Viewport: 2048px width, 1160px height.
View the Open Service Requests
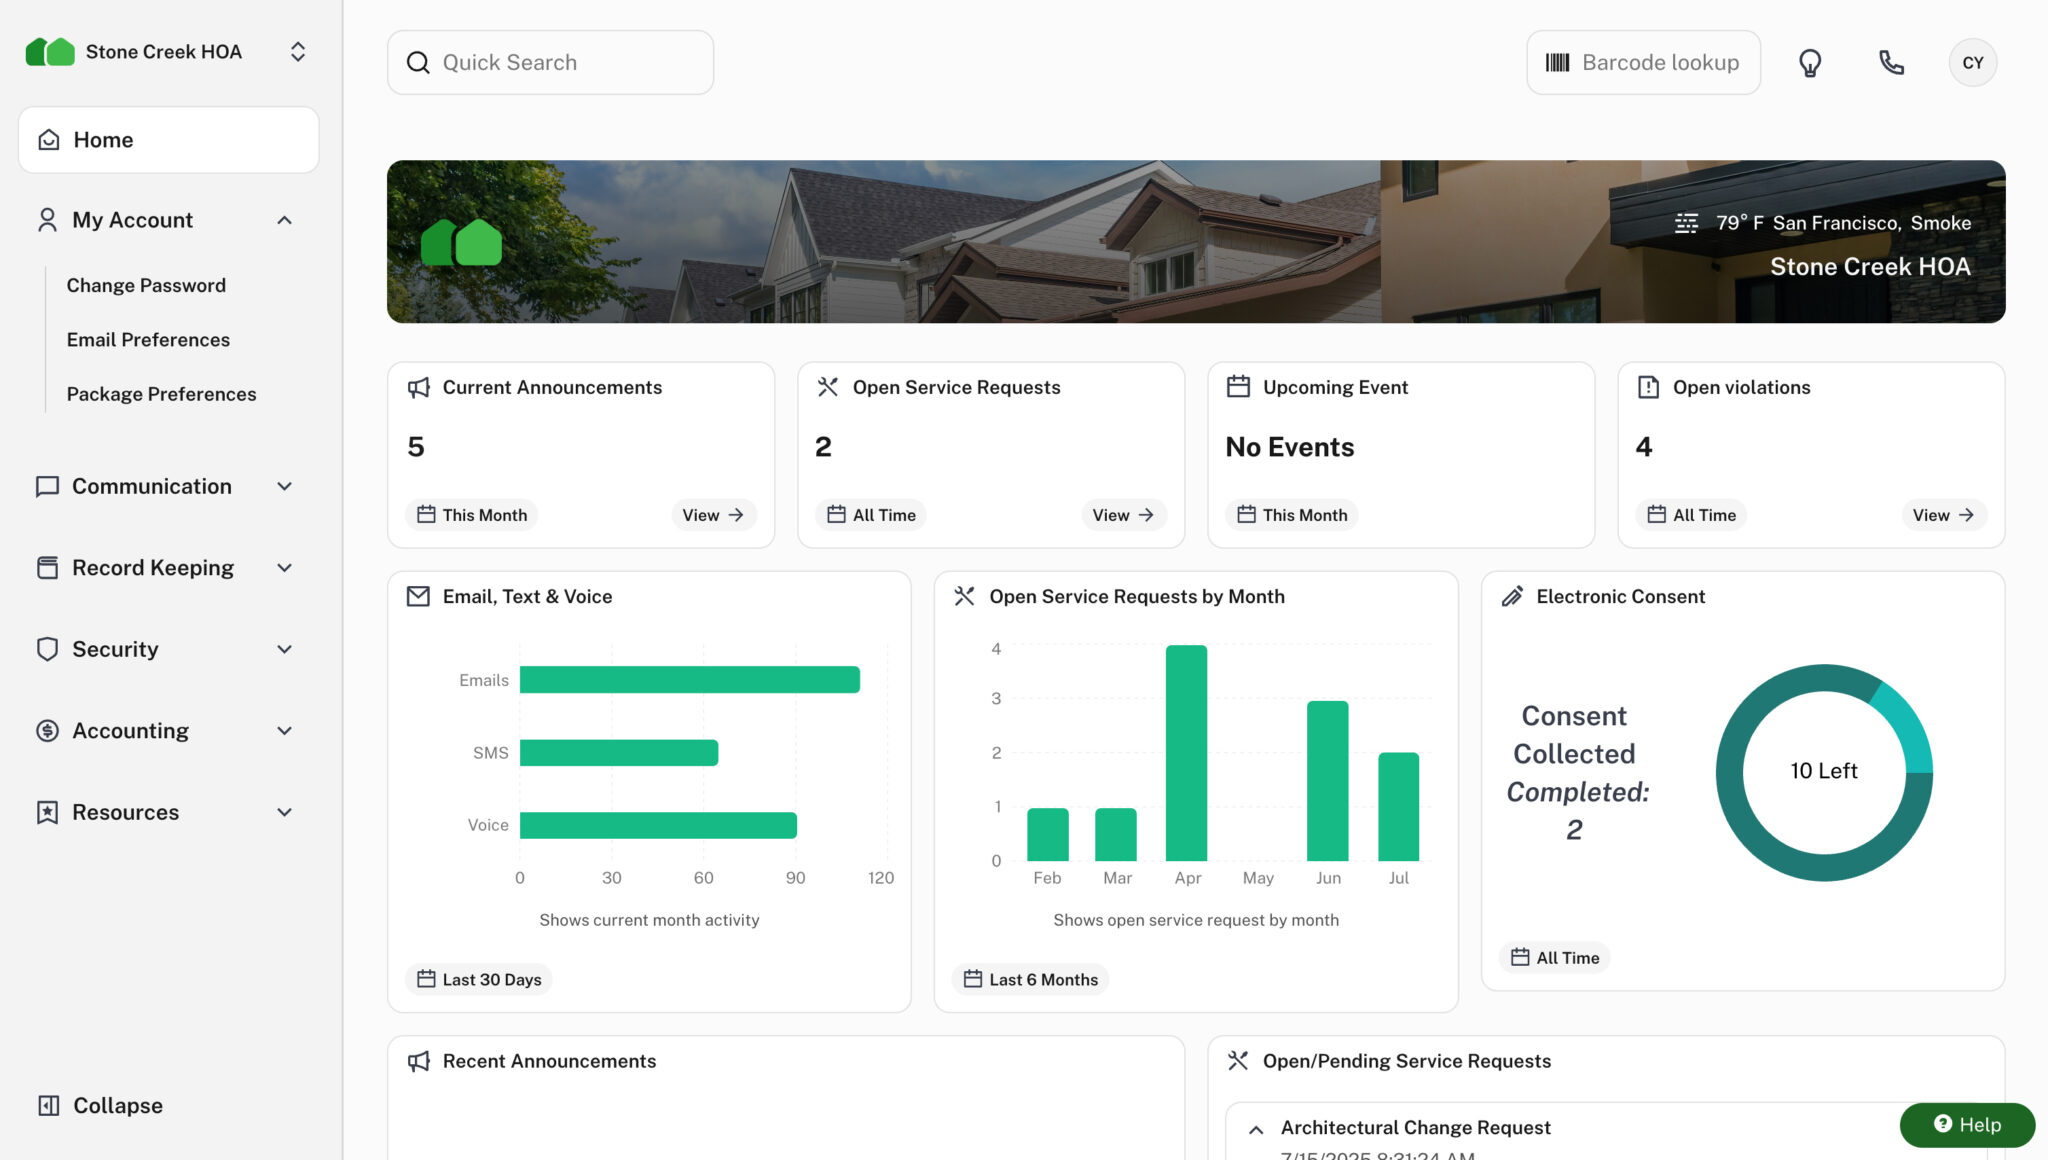click(1122, 515)
